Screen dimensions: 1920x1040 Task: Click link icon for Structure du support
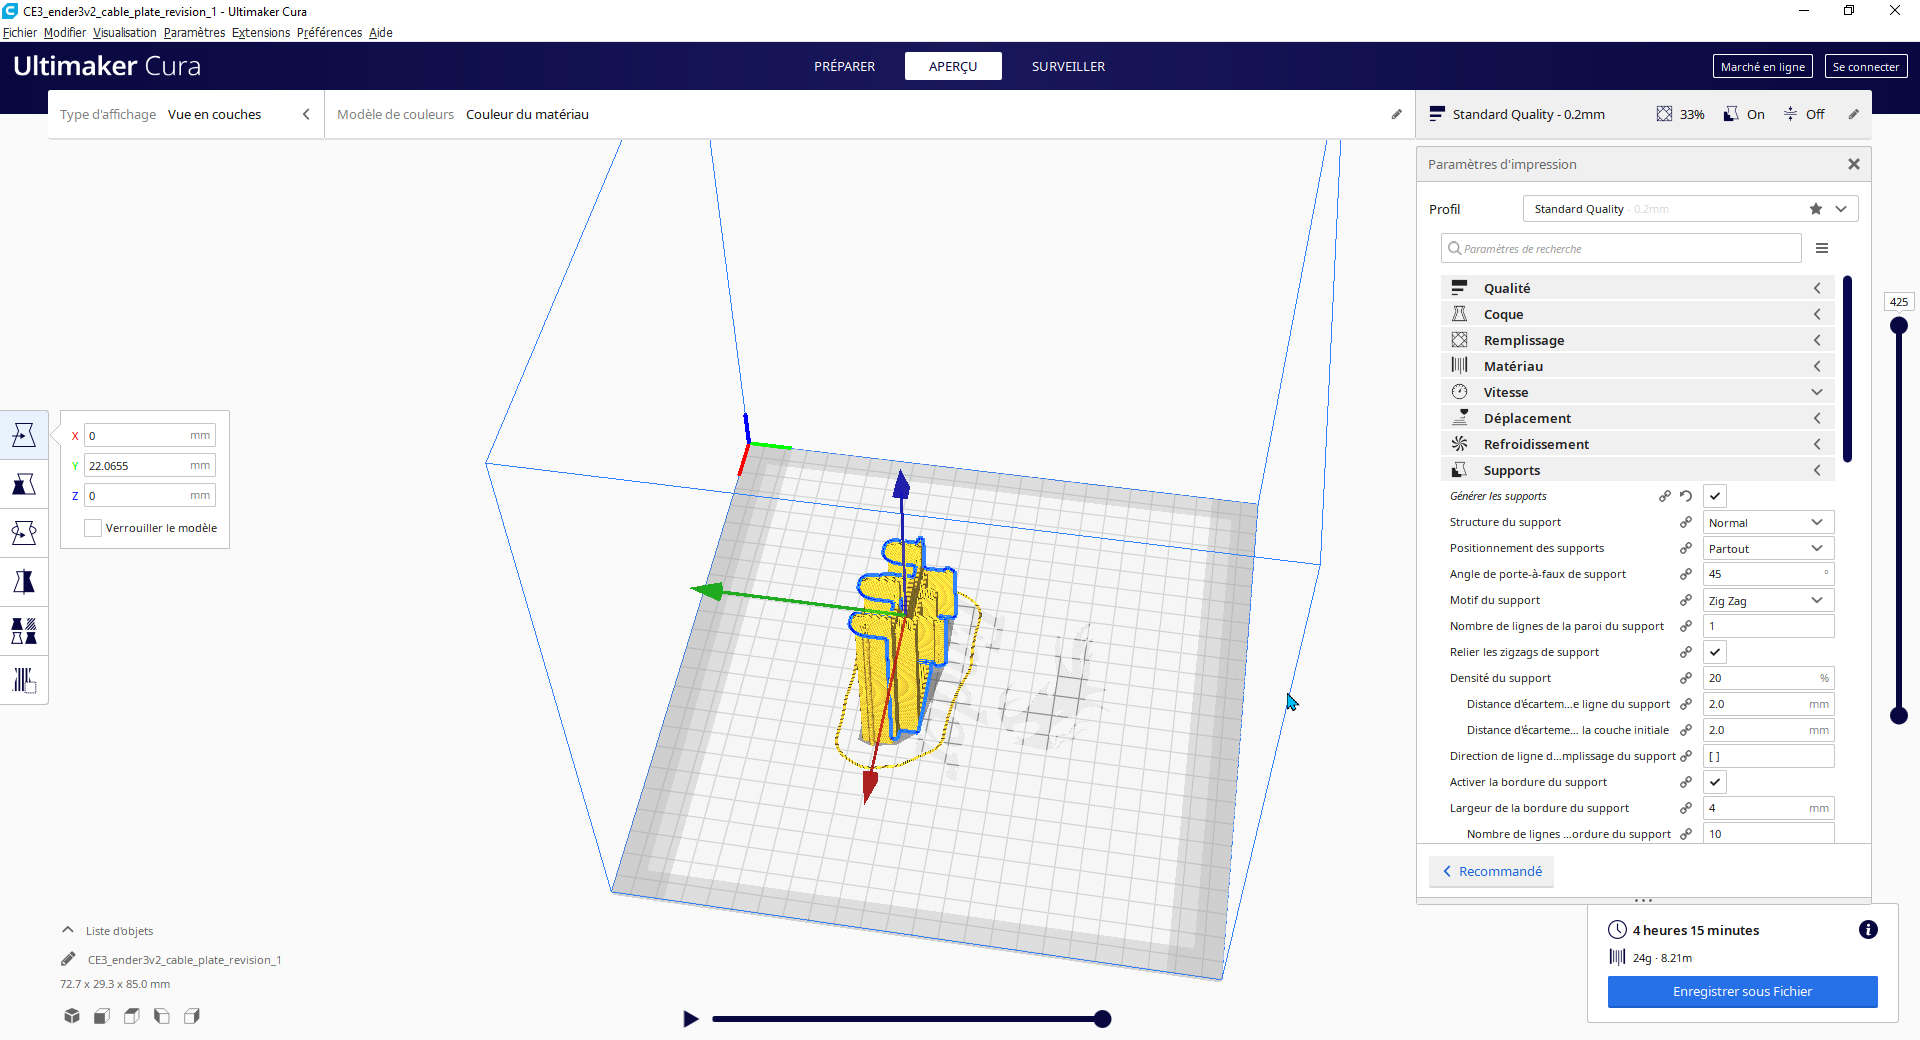(x=1686, y=522)
